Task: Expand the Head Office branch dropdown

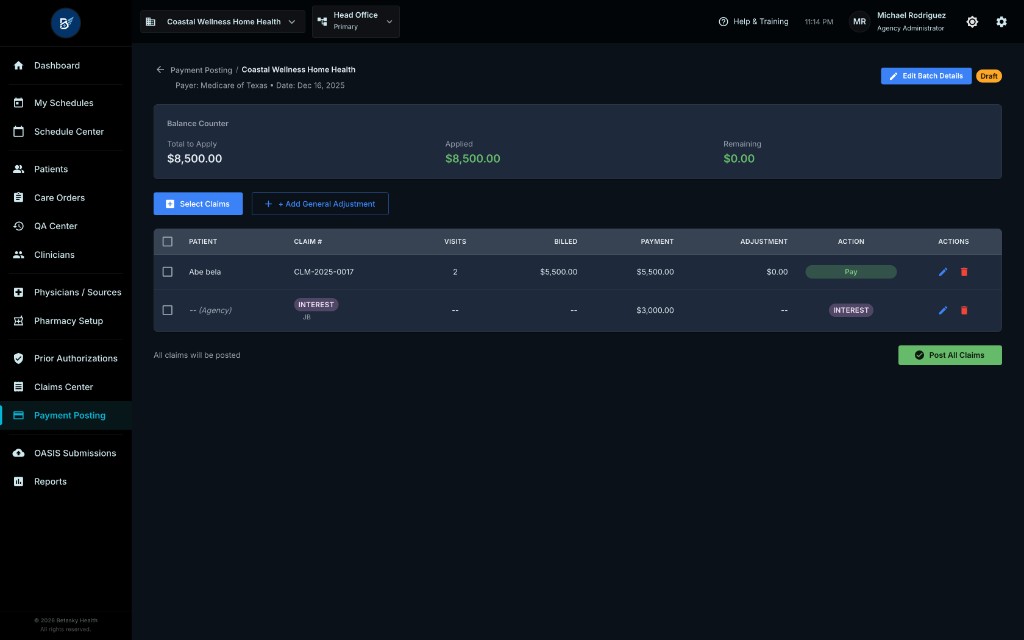Action: (x=356, y=22)
